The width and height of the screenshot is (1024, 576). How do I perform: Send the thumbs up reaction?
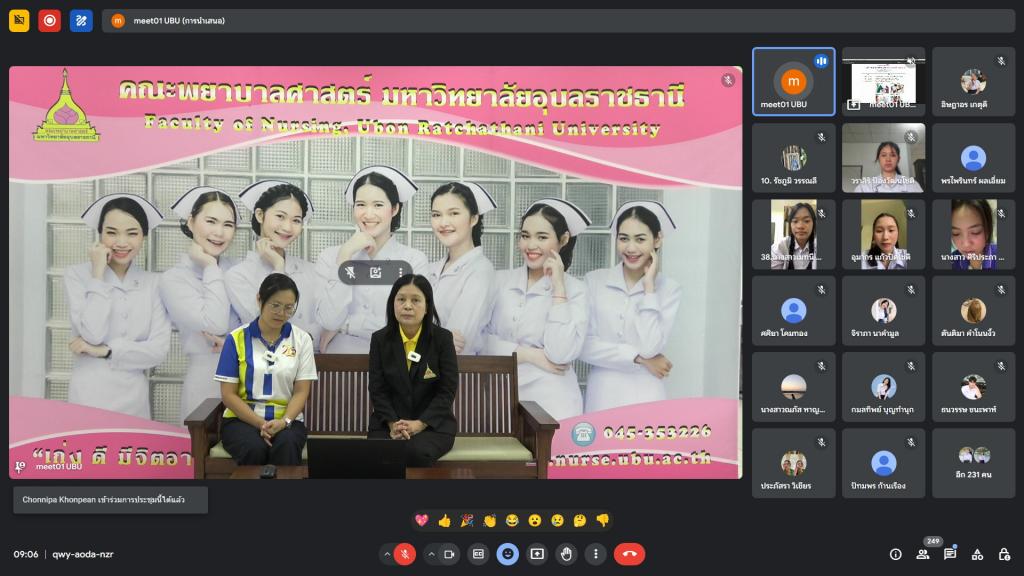click(x=445, y=521)
